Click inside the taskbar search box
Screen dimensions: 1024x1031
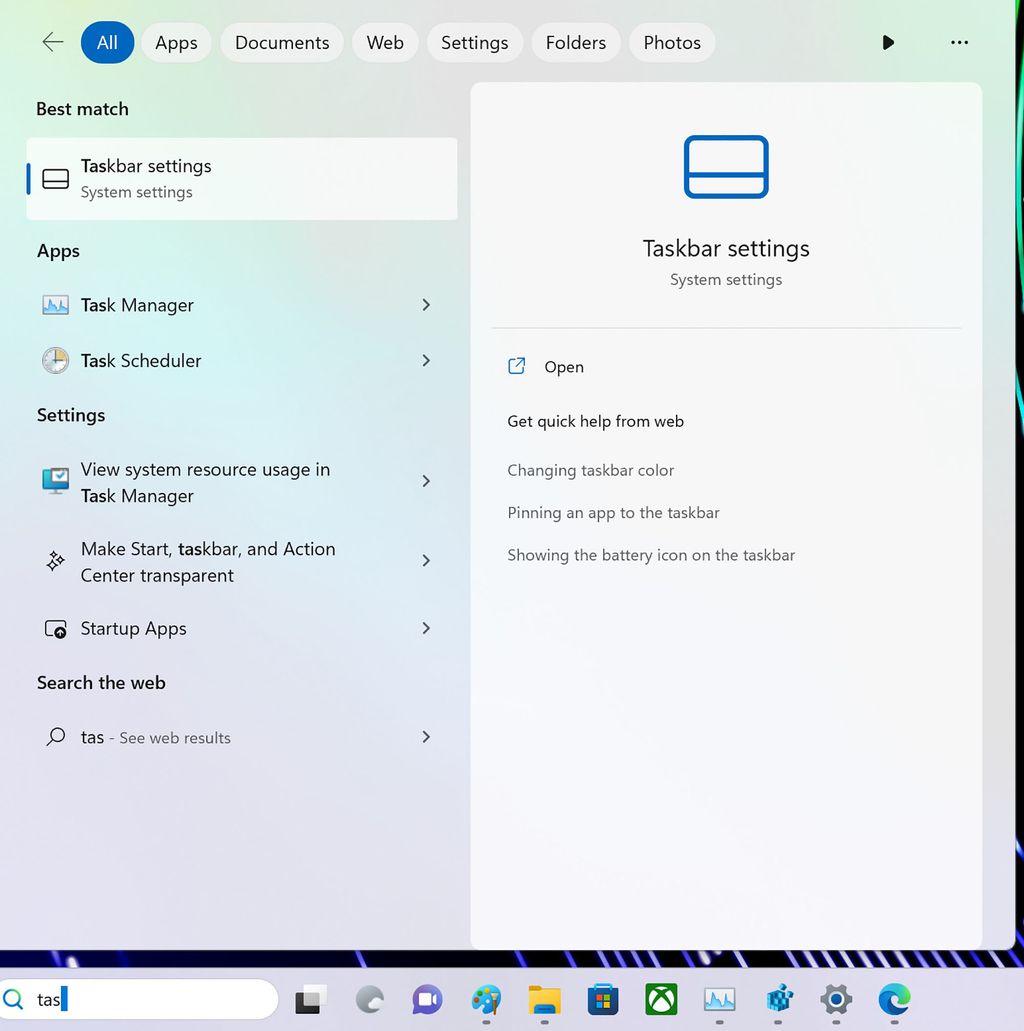140,999
